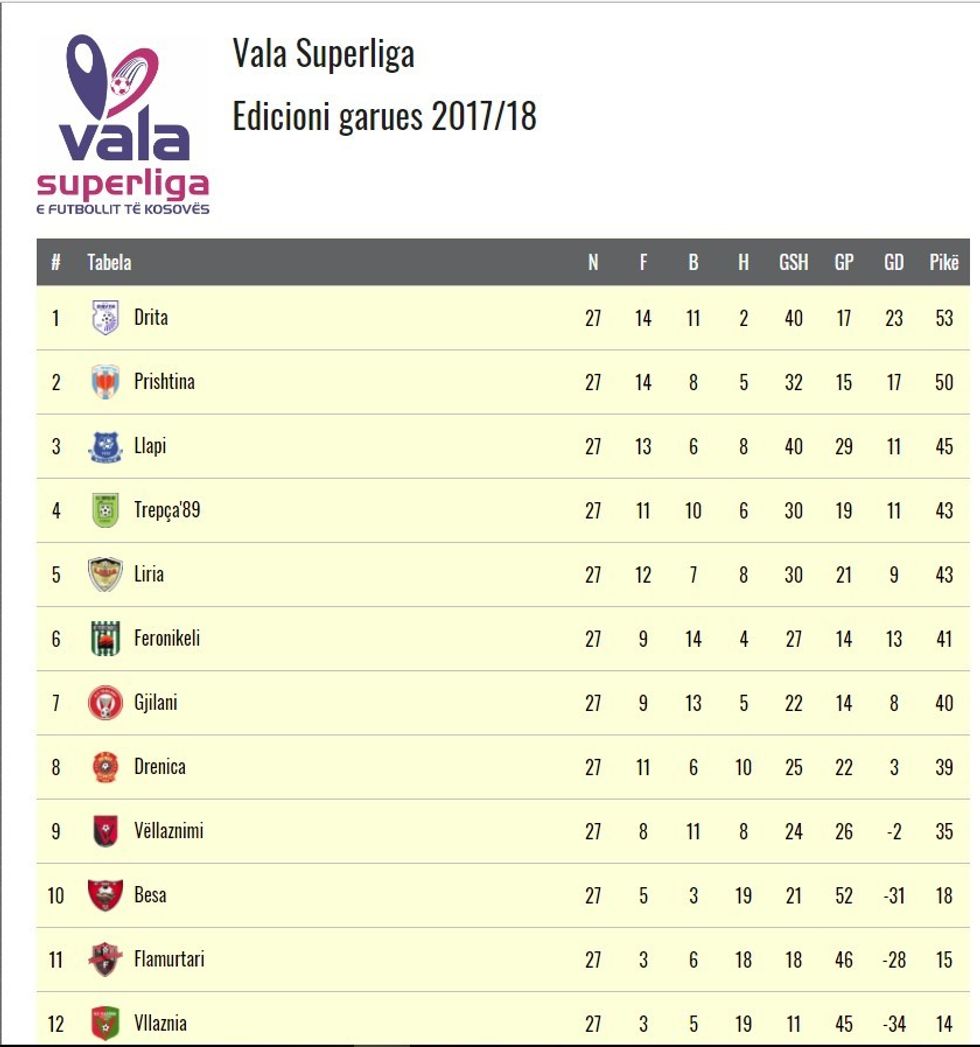Click the Trepça'89 green crest
This screenshot has width=980, height=1047.
coord(105,510)
